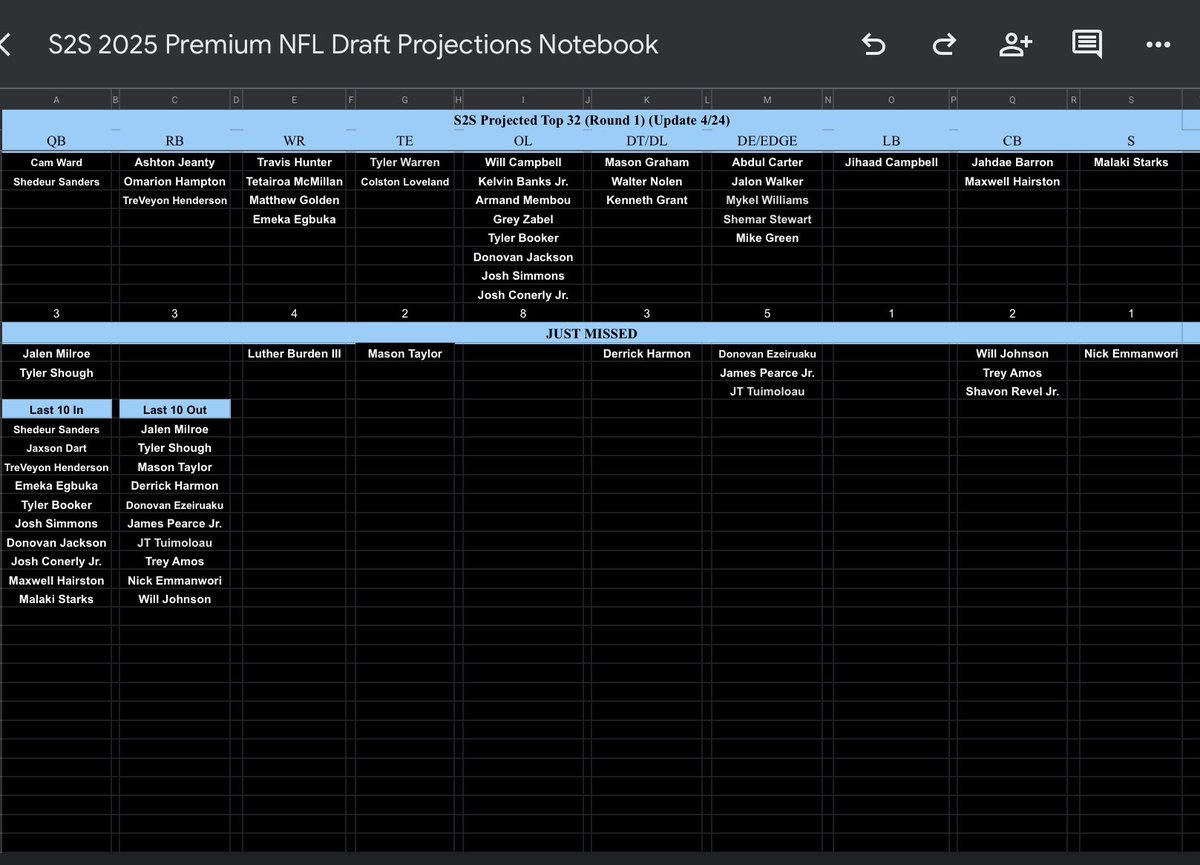Screen dimensions: 1200x865
Task: Select the Luther Burden III cell
Action: point(293,353)
